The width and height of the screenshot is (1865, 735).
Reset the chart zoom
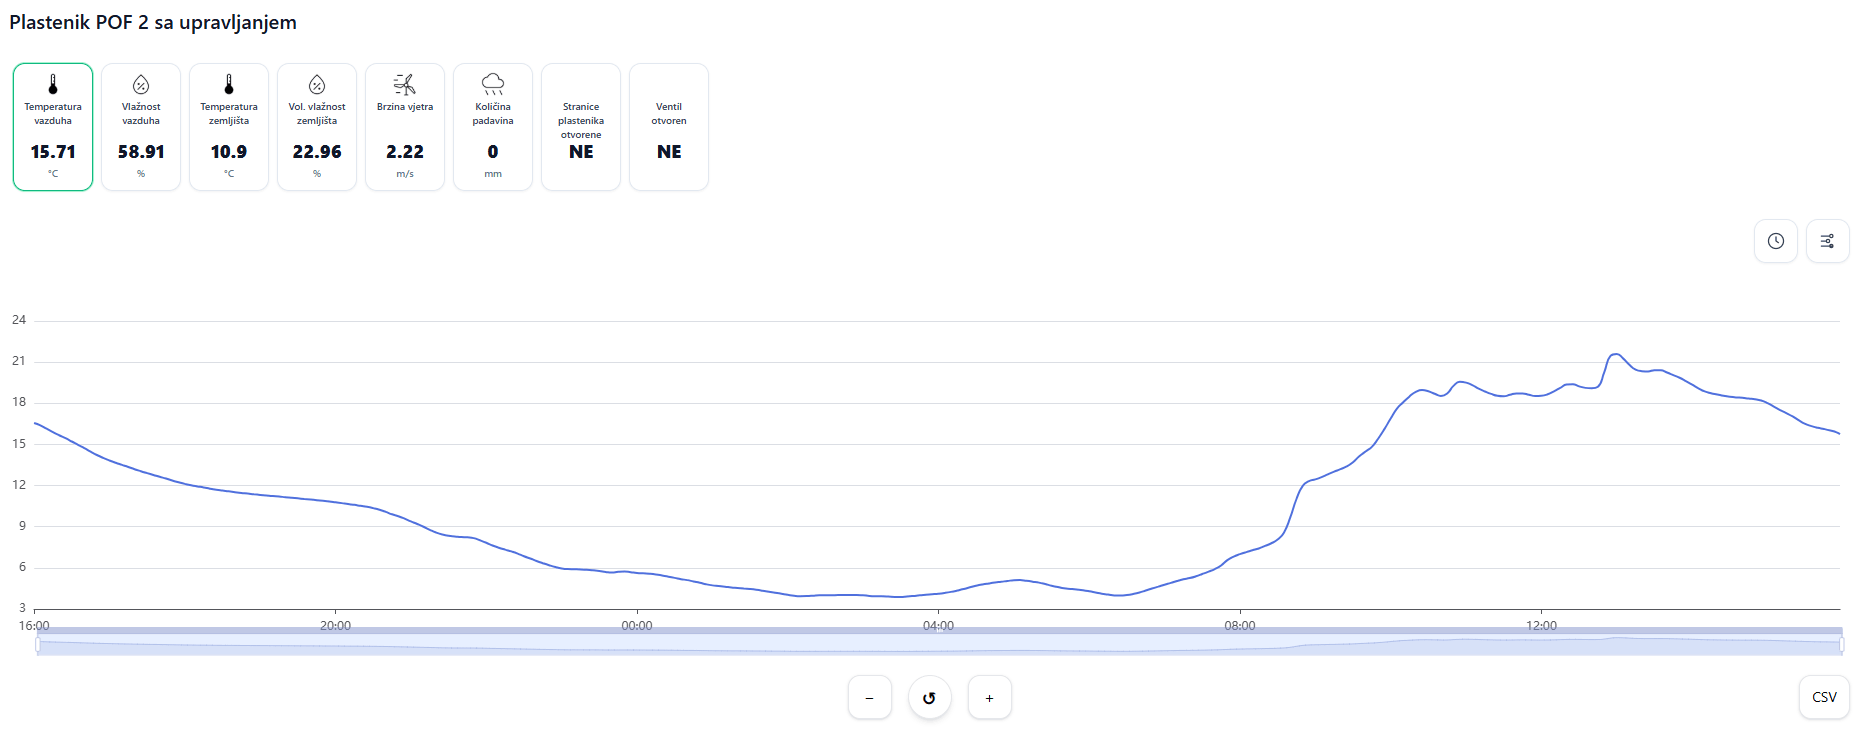(930, 698)
